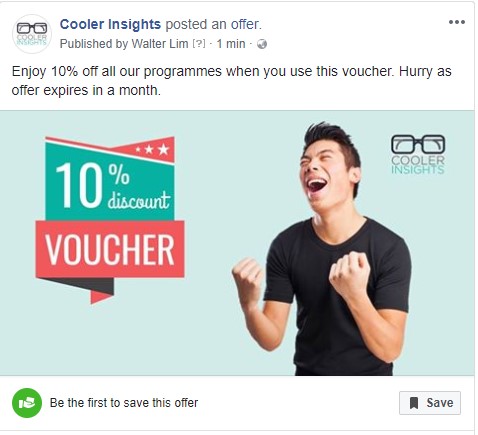Image resolution: width=478 pixels, height=435 pixels.
Task: Open the three-dot post options menu
Action: (x=457, y=22)
